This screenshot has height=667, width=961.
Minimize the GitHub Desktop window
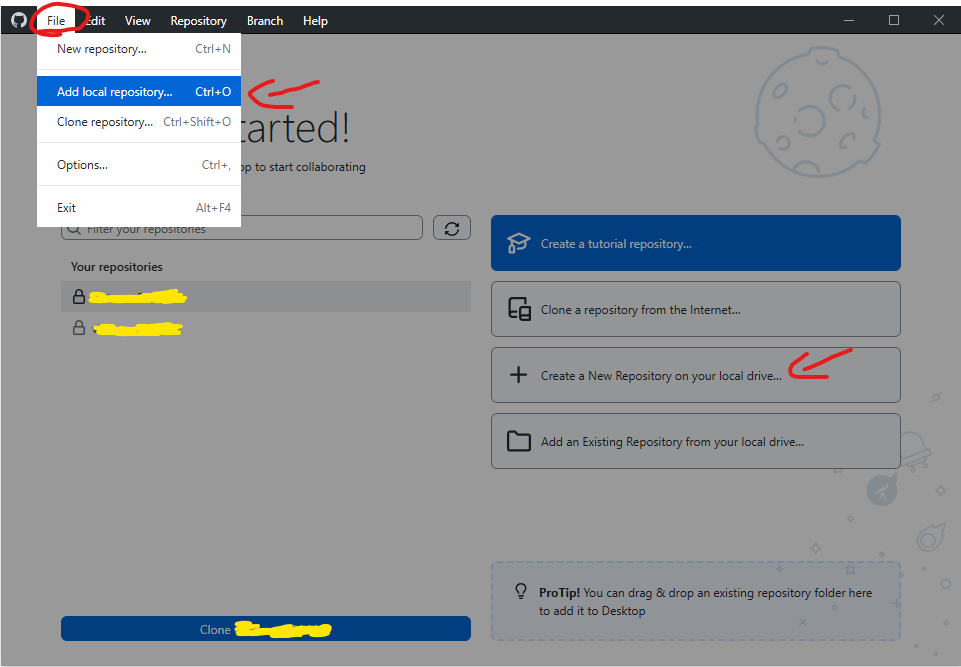pyautogui.click(x=849, y=20)
